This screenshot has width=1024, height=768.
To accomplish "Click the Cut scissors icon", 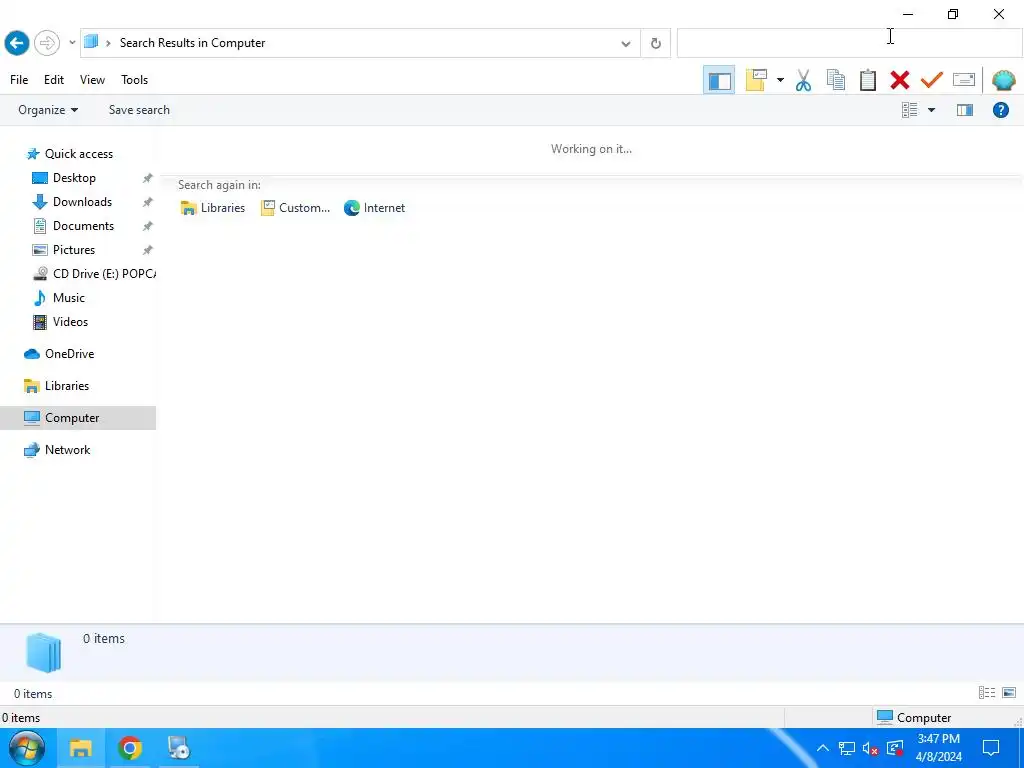I will [803, 80].
